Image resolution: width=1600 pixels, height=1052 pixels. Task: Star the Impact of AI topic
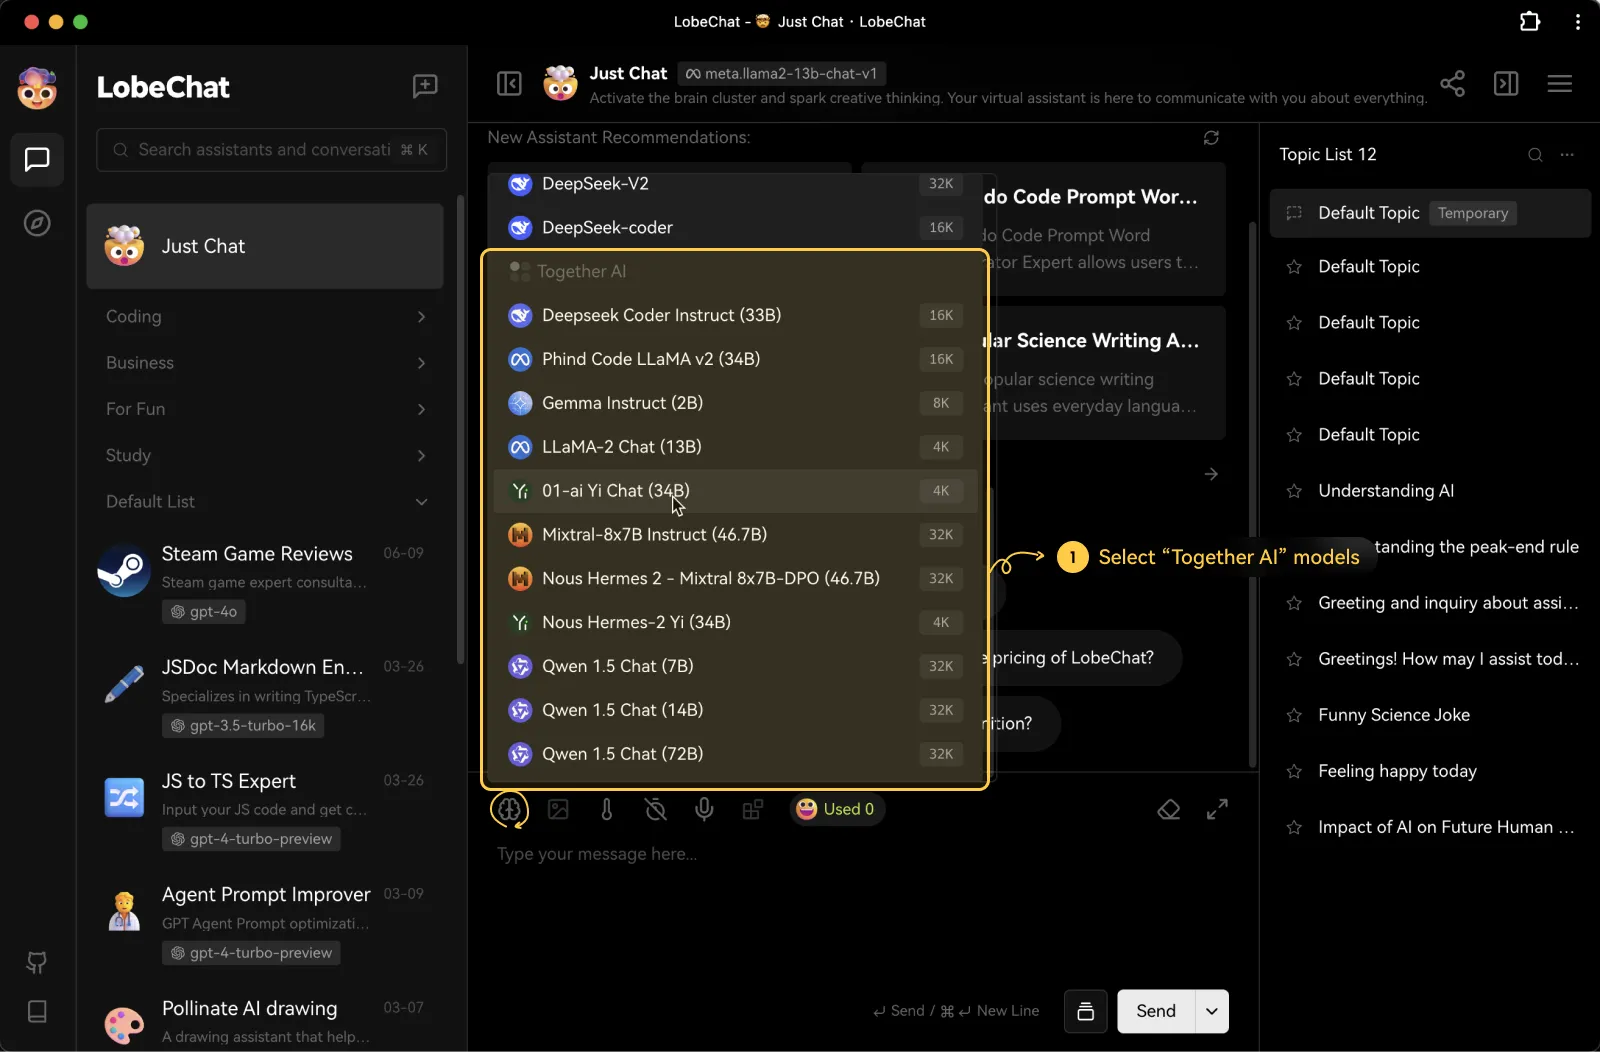tap(1294, 827)
